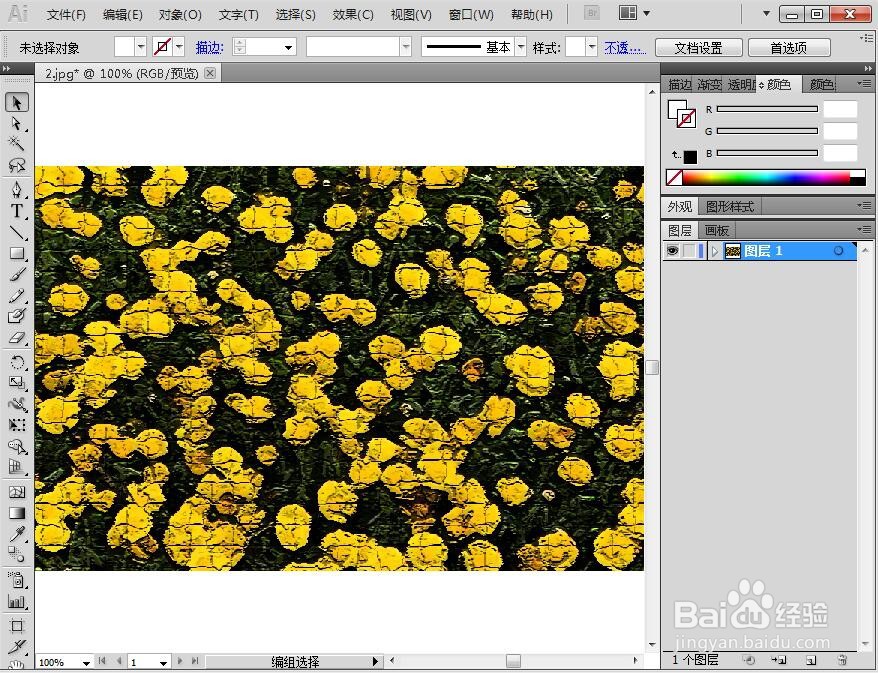Select the Pen tool
The height and width of the screenshot is (673, 878).
(17, 190)
